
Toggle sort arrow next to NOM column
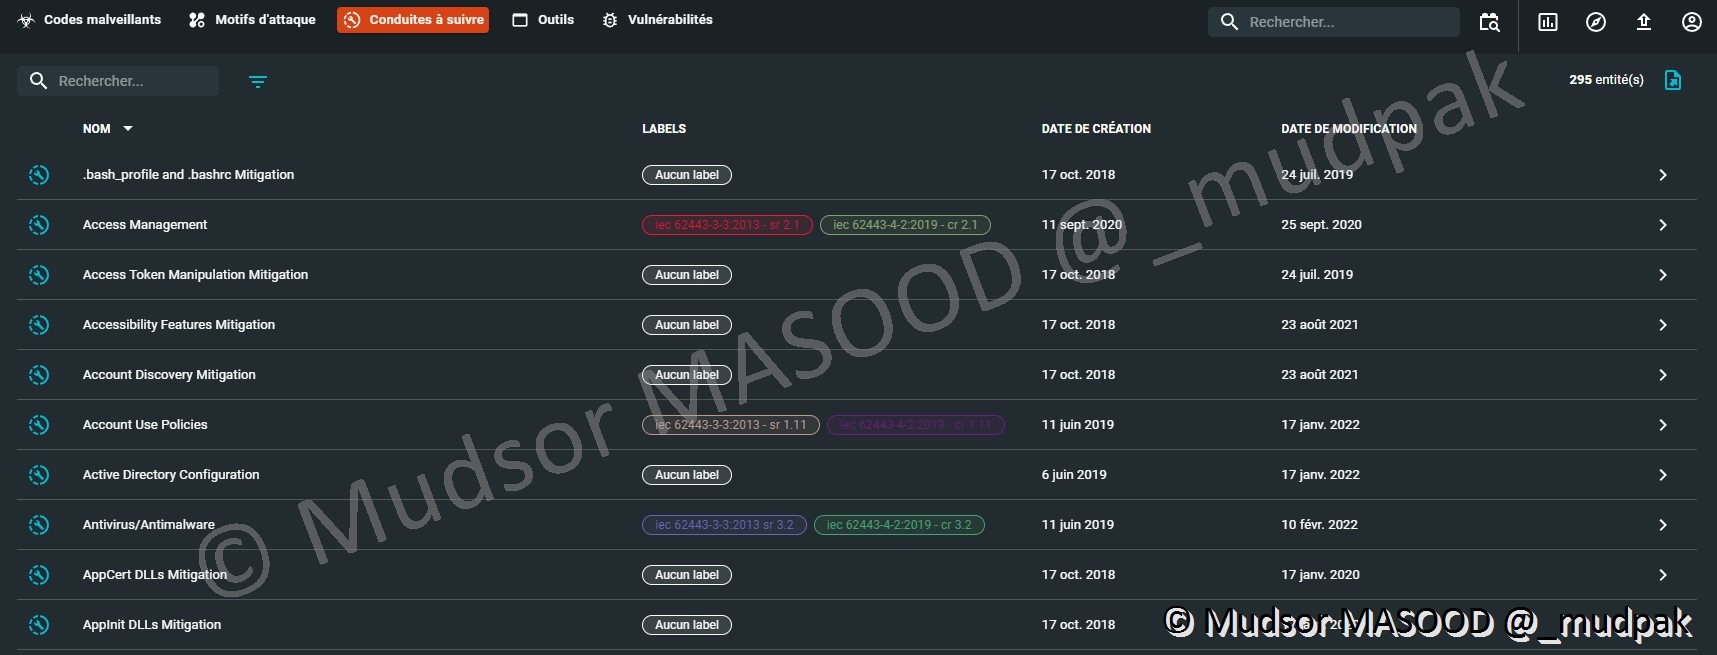click(128, 129)
